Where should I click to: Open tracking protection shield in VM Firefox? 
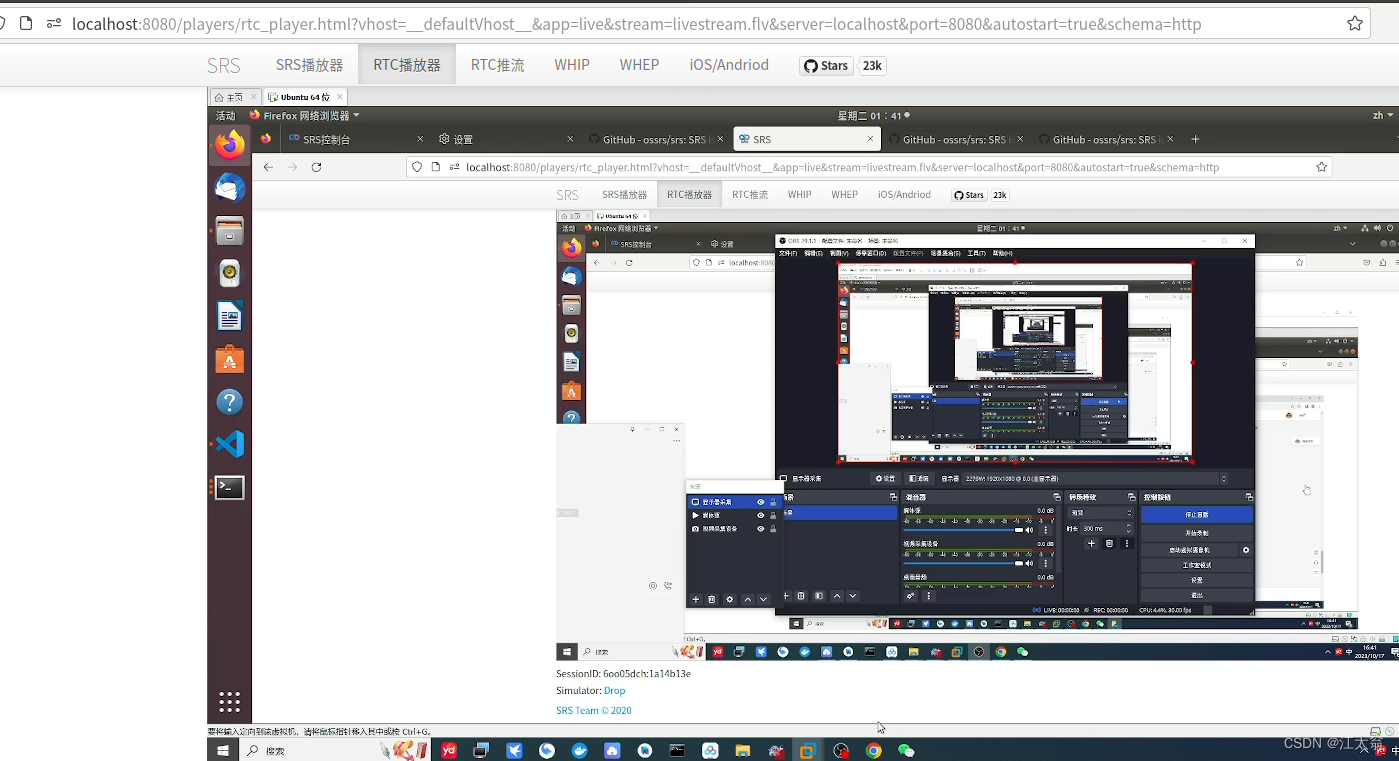click(x=418, y=167)
